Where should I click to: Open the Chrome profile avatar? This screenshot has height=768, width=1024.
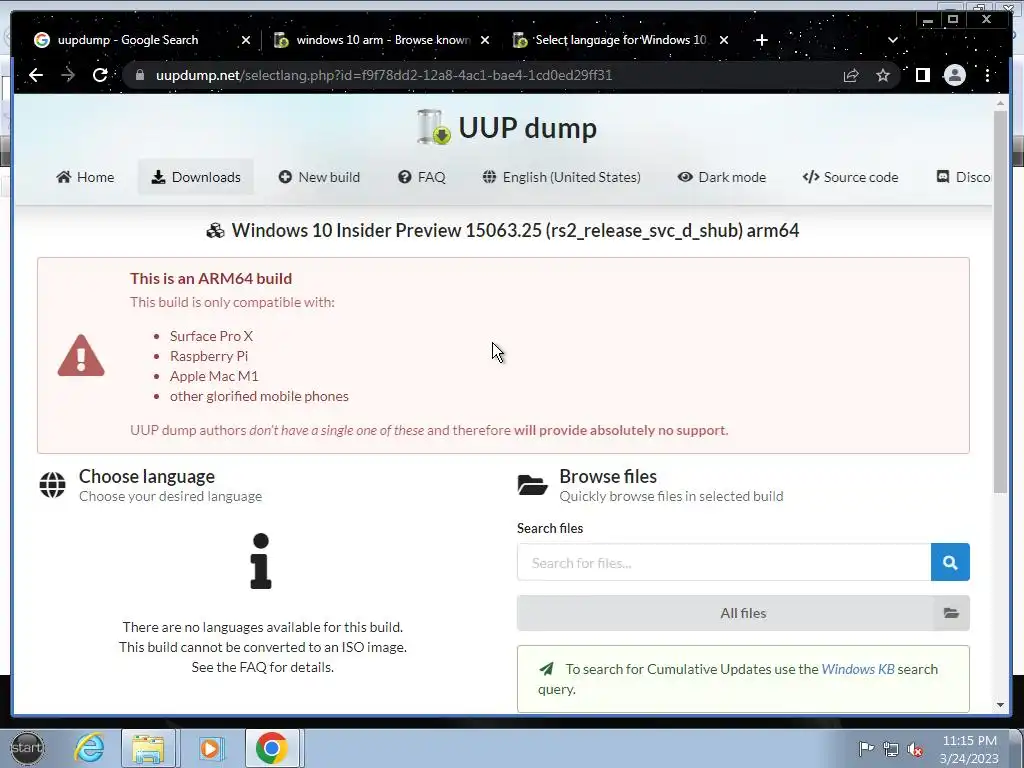click(x=955, y=75)
